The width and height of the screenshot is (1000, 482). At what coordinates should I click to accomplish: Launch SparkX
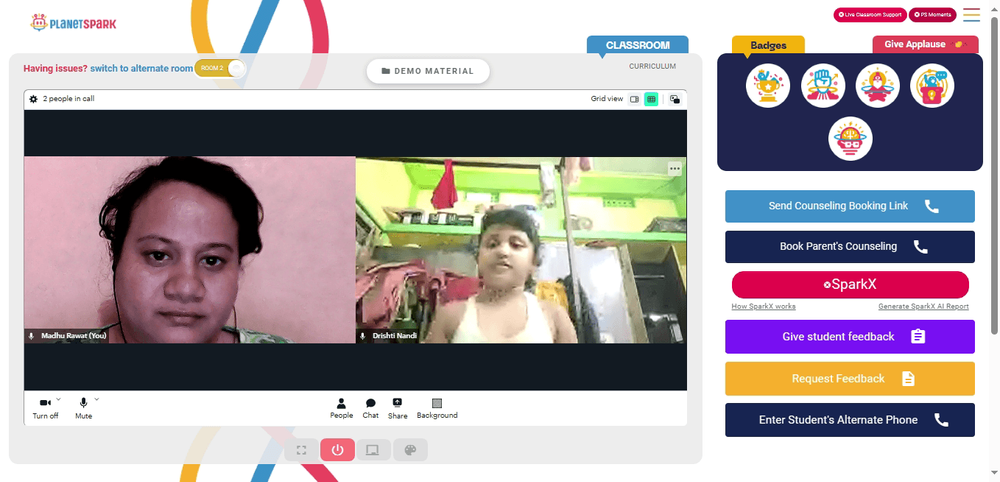pos(850,285)
